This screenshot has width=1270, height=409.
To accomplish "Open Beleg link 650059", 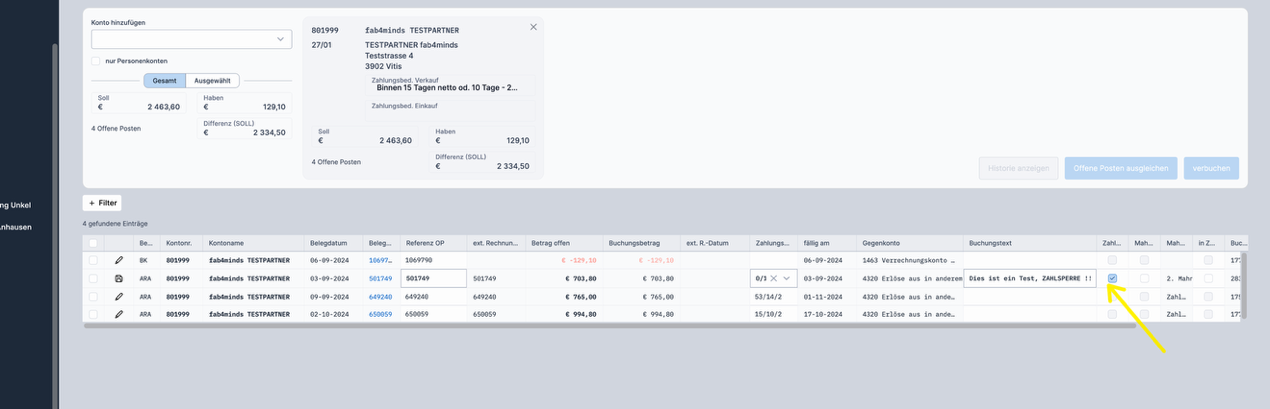I will 380,314.
